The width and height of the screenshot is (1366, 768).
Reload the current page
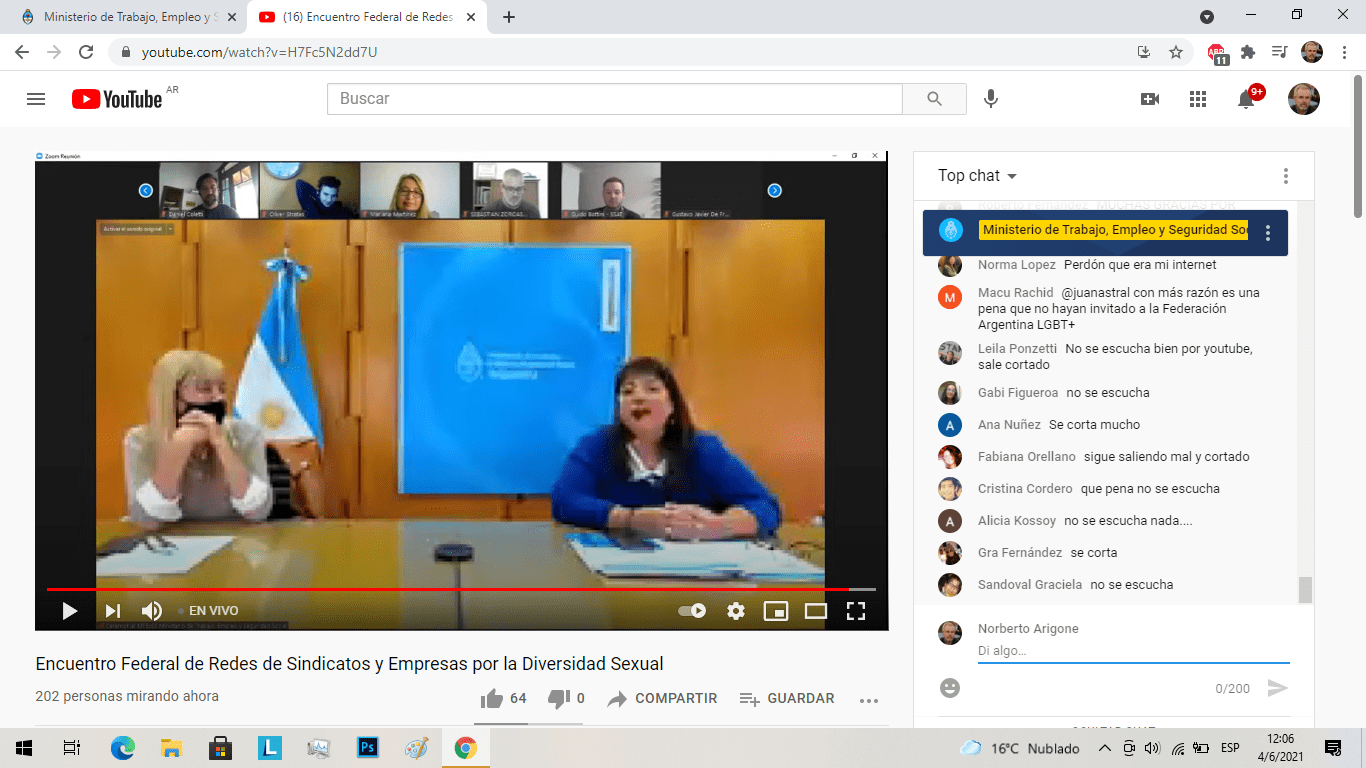click(x=86, y=52)
